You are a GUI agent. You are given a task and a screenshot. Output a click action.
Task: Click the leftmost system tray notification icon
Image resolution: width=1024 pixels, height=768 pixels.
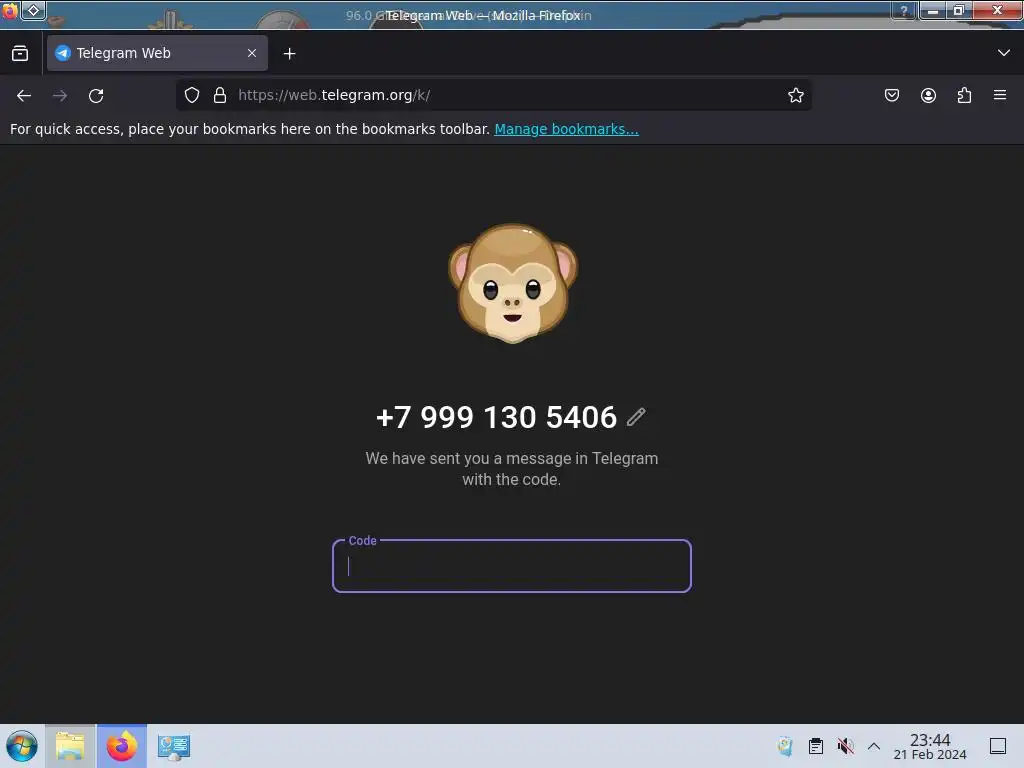[x=786, y=746]
